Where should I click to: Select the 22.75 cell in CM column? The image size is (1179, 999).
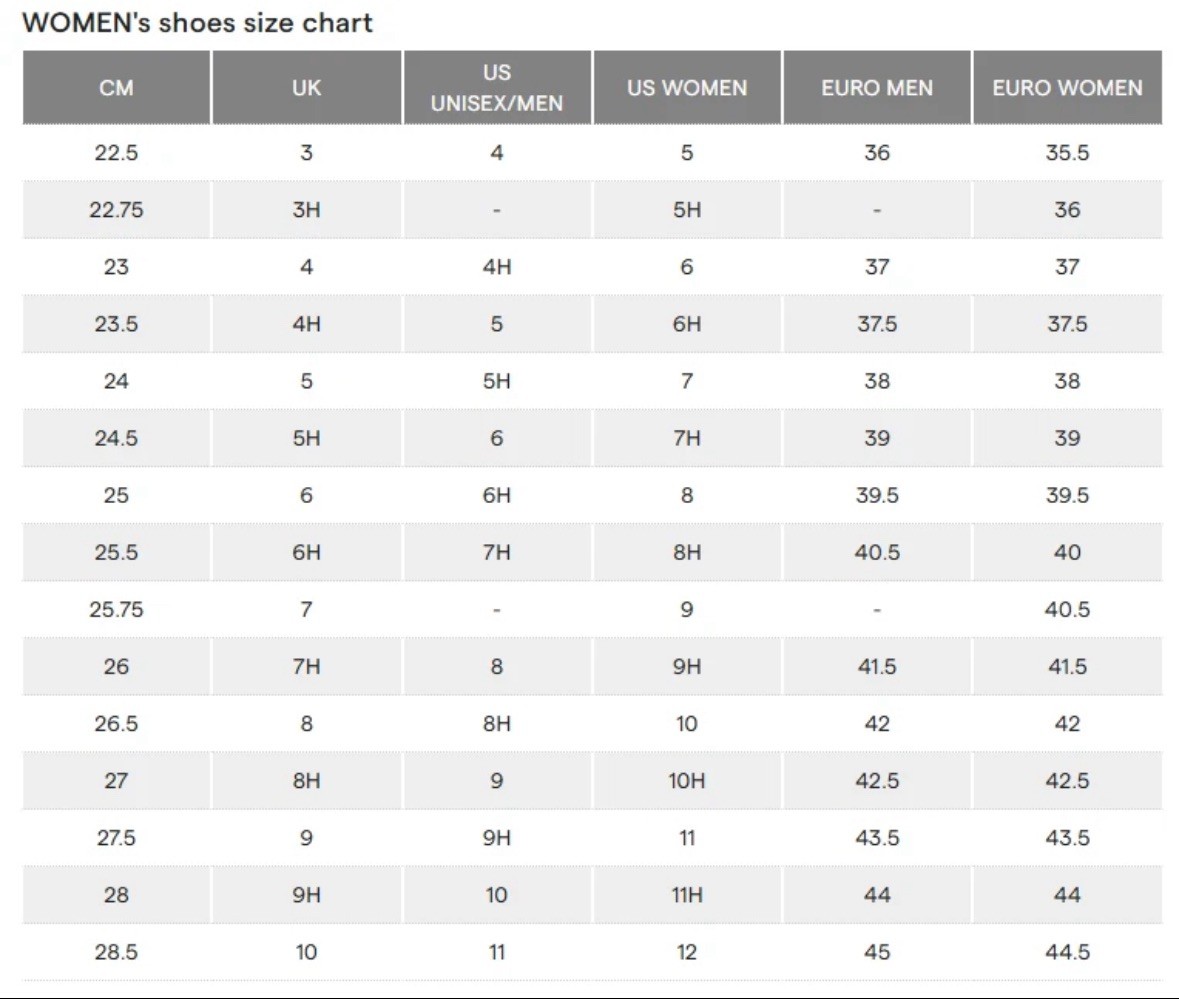(x=116, y=210)
